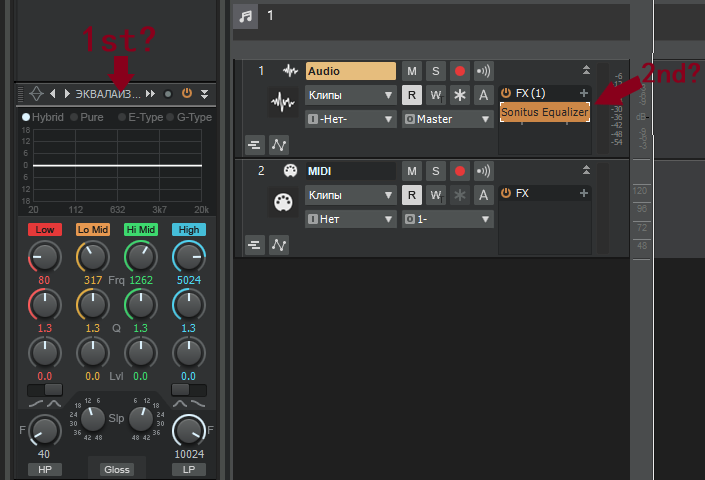Enable the High EQ band
This screenshot has width=705, height=480.
(x=189, y=230)
